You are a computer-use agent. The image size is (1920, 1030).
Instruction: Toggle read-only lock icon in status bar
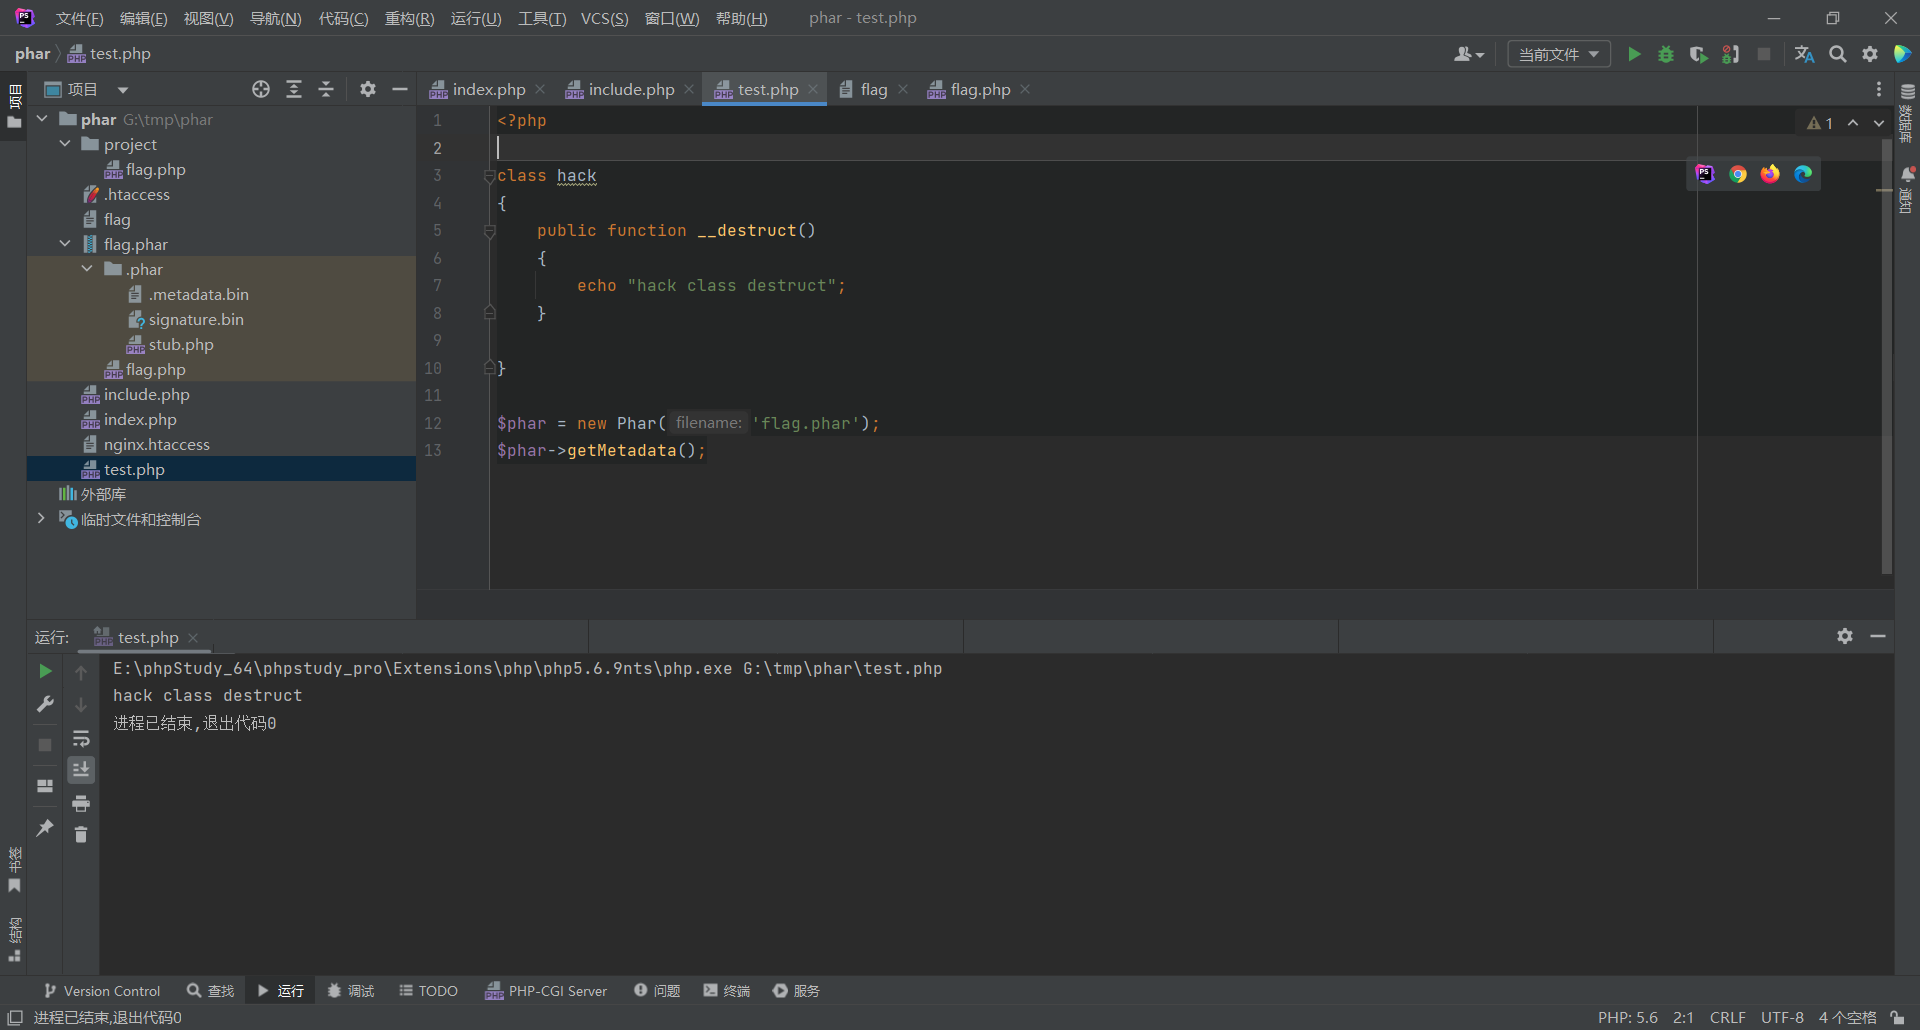coord(1897,1017)
